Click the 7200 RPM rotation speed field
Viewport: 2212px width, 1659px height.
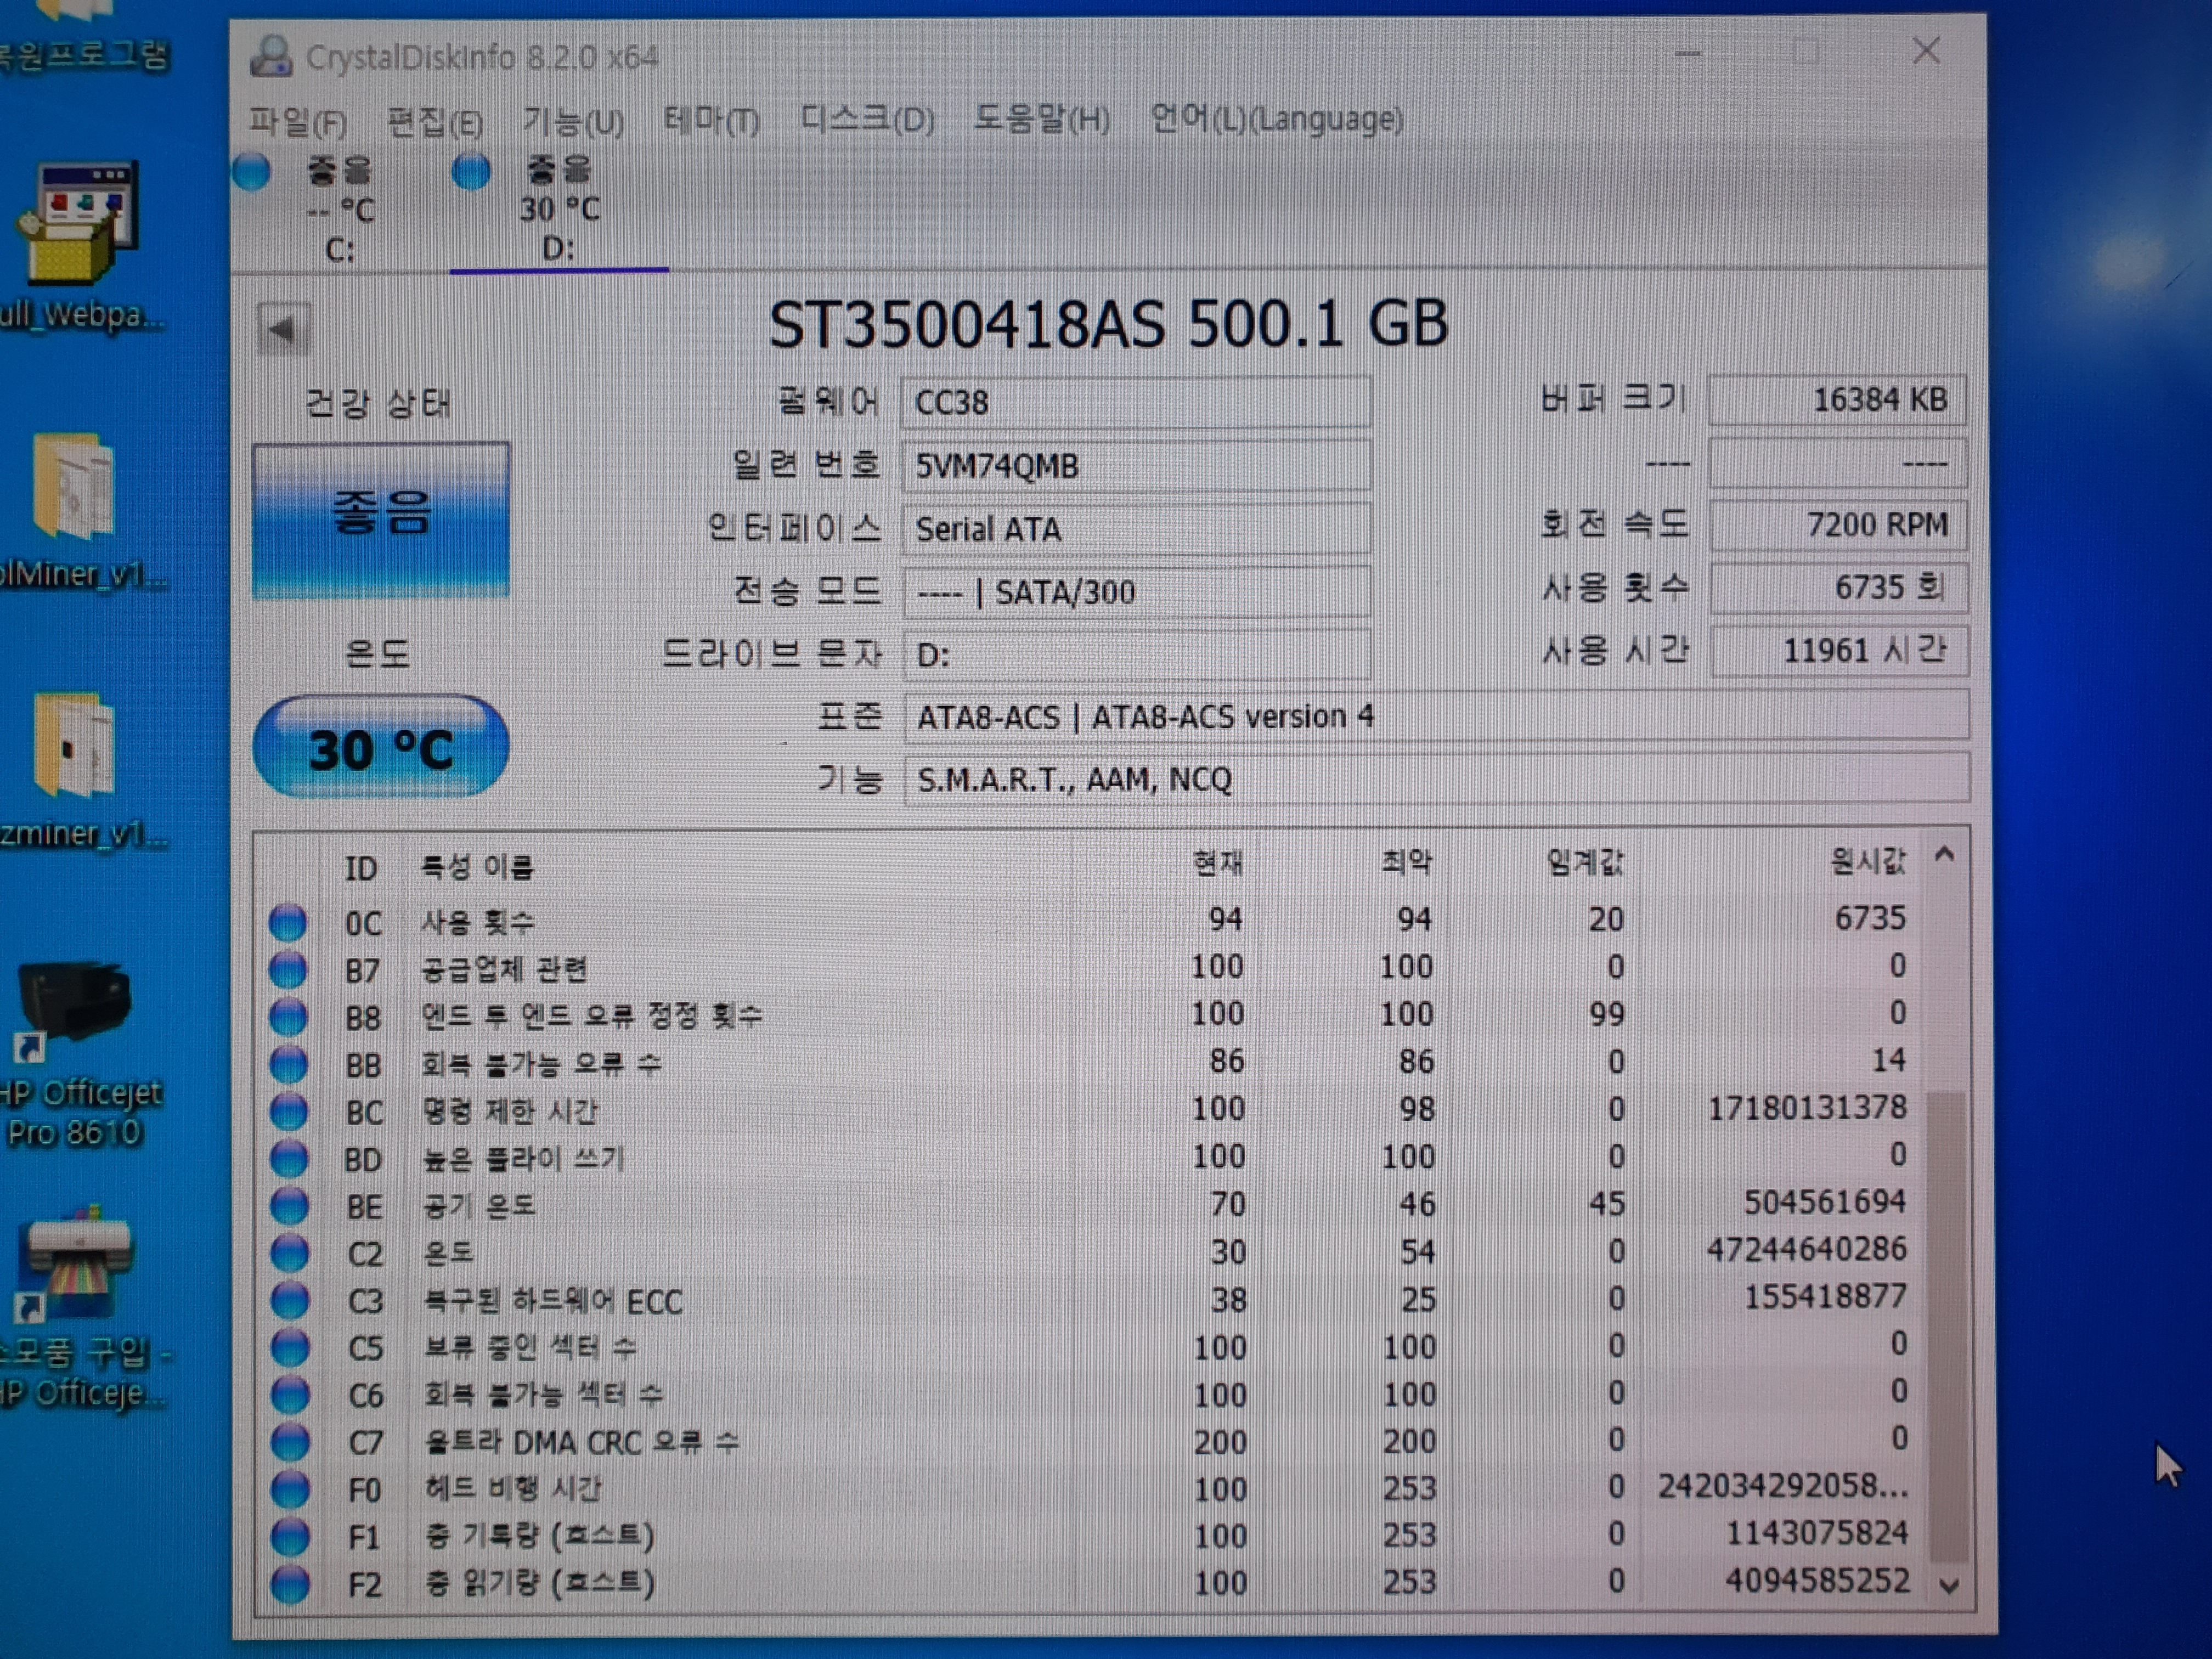click(1838, 525)
